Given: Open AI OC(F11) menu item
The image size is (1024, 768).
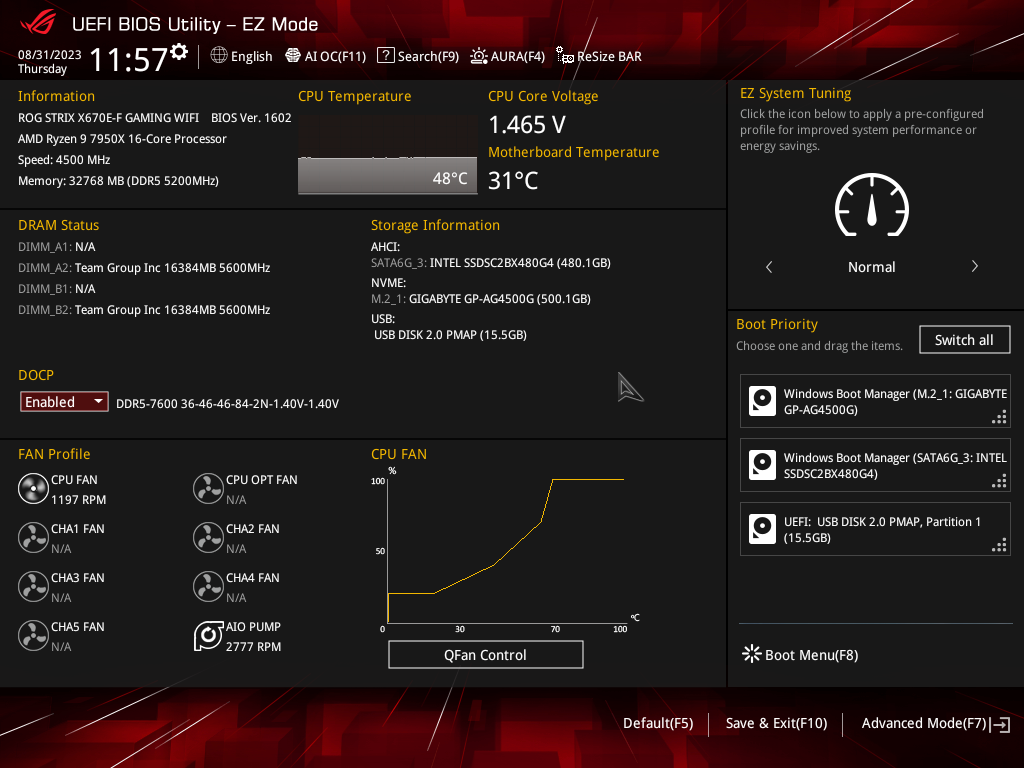Looking at the screenshot, I should click(x=326, y=56).
